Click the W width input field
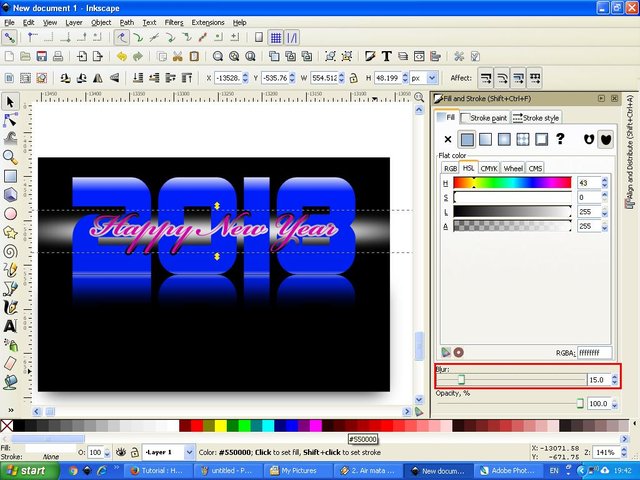The height and width of the screenshot is (480, 640). 324,78
